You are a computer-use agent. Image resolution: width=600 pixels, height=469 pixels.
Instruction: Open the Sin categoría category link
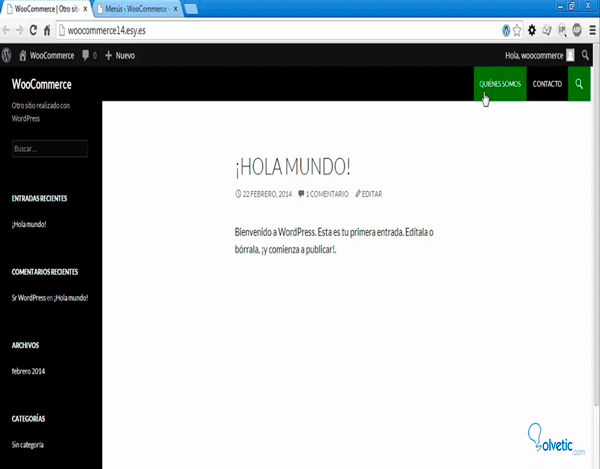point(28,445)
